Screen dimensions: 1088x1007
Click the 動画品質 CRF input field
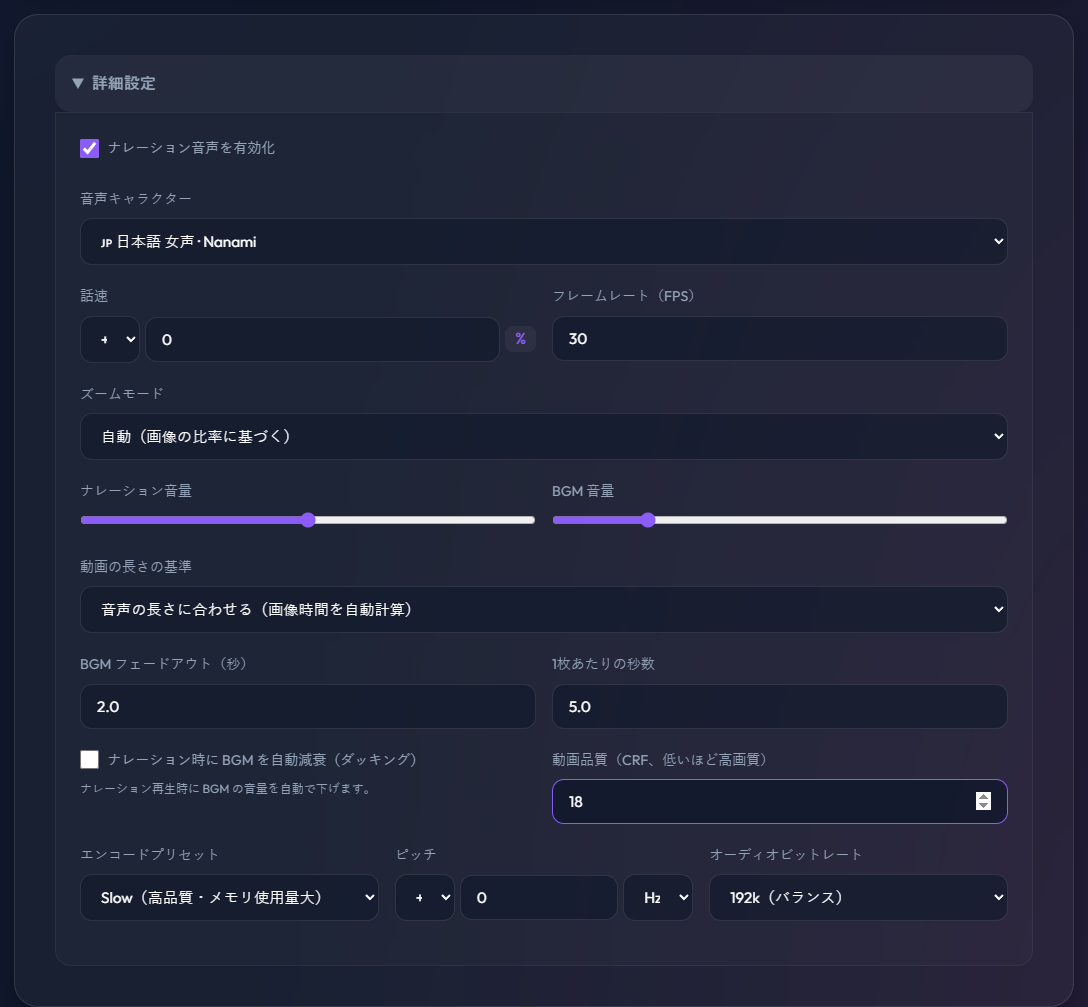779,802
